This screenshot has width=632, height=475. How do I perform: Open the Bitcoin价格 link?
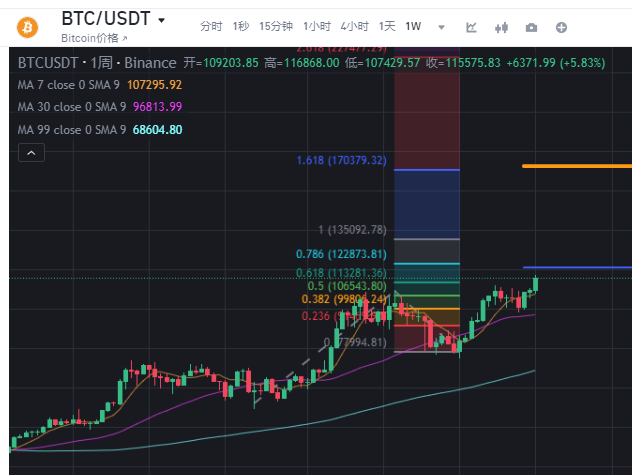94,38
